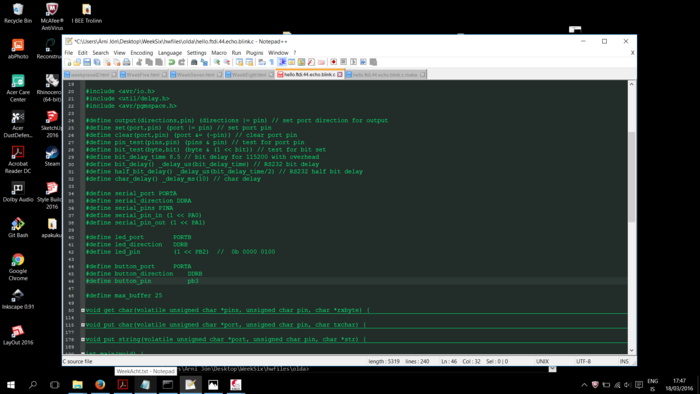Click the User Defined Language toolbar icon

pyautogui.click(x=292, y=62)
